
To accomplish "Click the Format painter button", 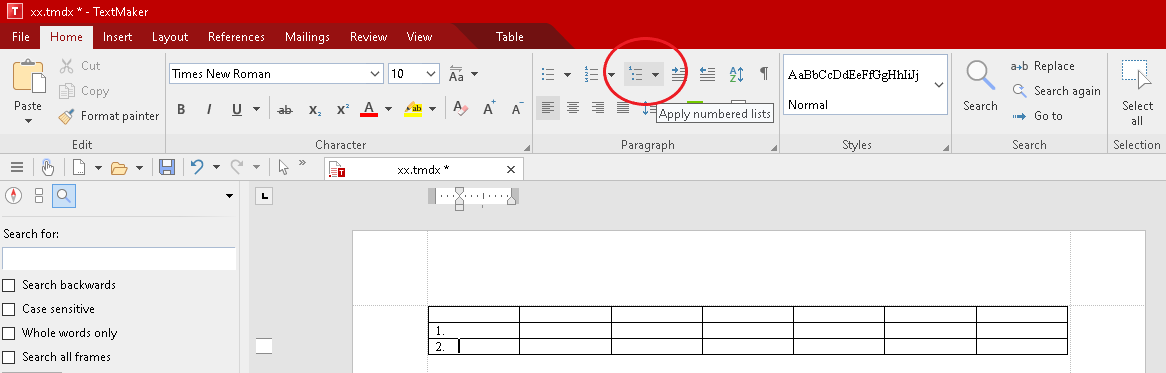I will [x=109, y=116].
